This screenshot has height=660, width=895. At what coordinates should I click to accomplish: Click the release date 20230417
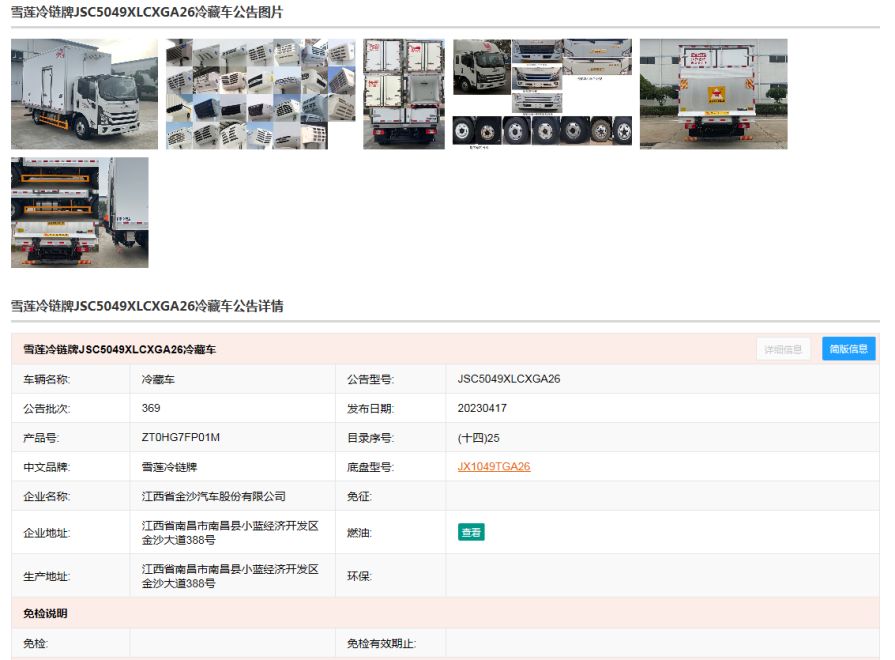tap(482, 408)
